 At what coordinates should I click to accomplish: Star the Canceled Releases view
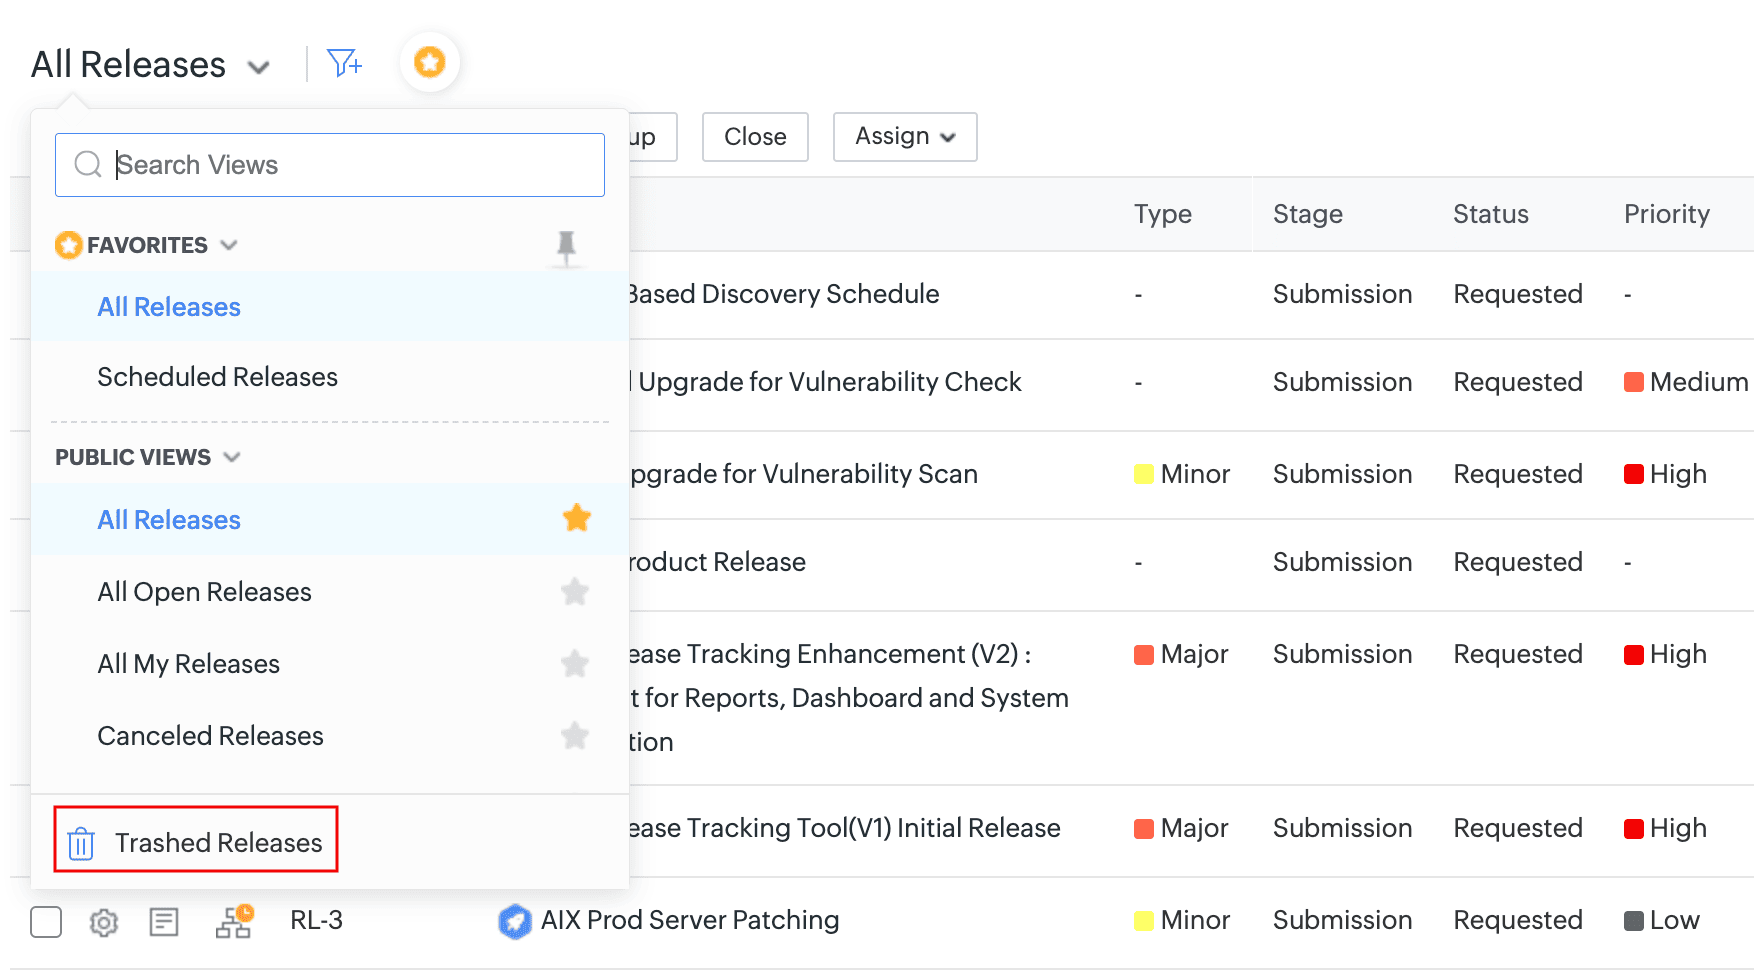click(x=575, y=736)
